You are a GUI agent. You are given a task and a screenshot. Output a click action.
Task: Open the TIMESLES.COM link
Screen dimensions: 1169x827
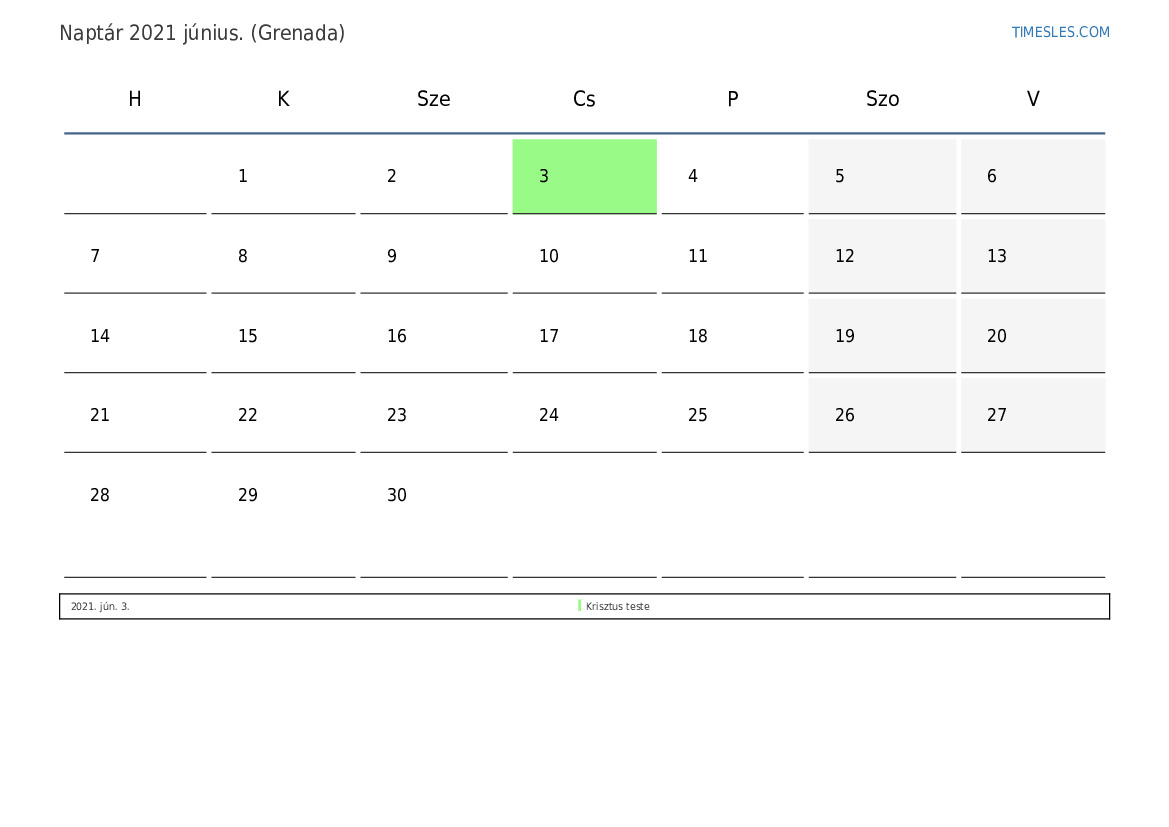point(1060,32)
